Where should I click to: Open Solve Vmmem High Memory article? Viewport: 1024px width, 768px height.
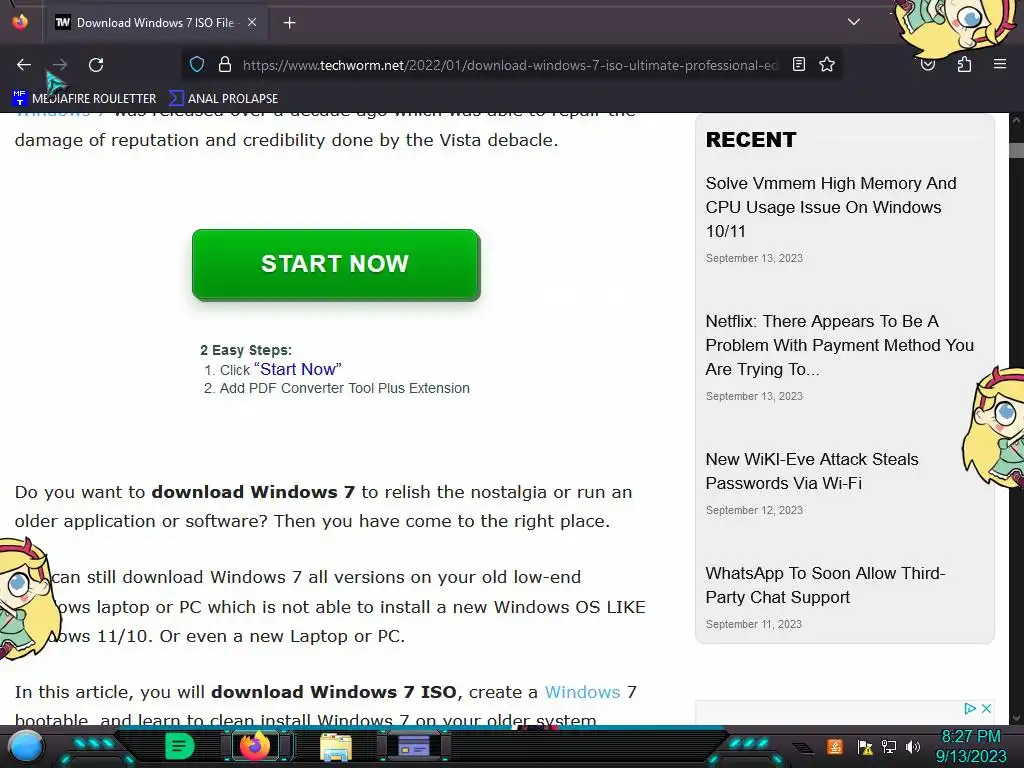tap(831, 207)
